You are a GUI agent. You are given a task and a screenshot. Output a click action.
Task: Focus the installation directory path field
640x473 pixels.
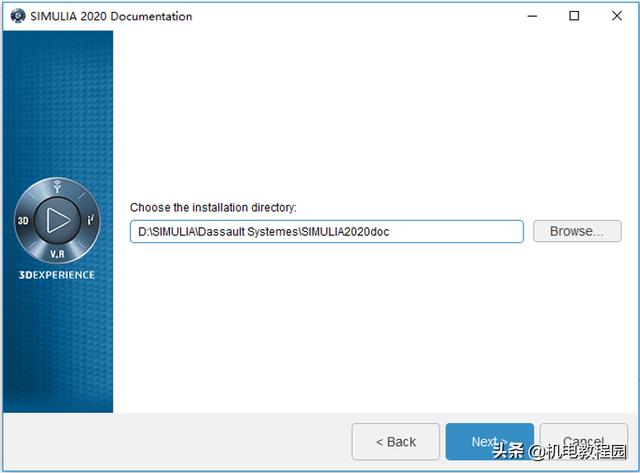click(327, 231)
